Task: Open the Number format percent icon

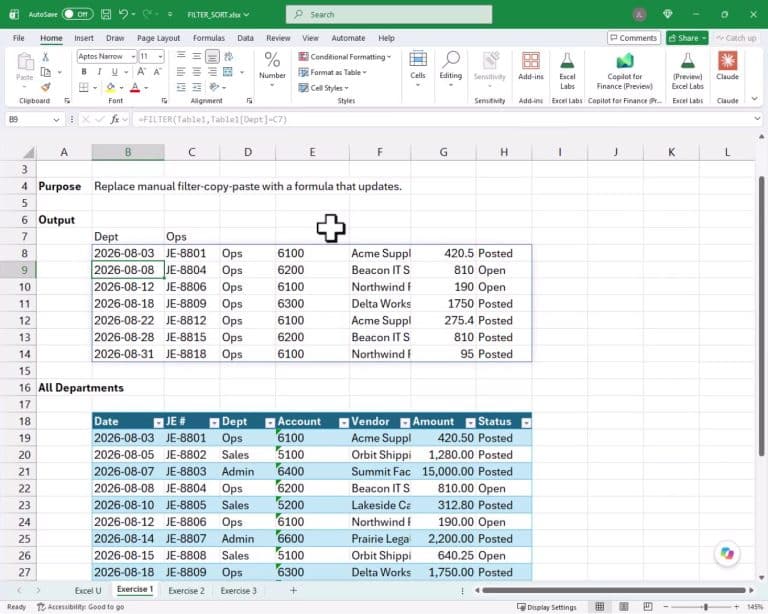Action: click(272, 60)
